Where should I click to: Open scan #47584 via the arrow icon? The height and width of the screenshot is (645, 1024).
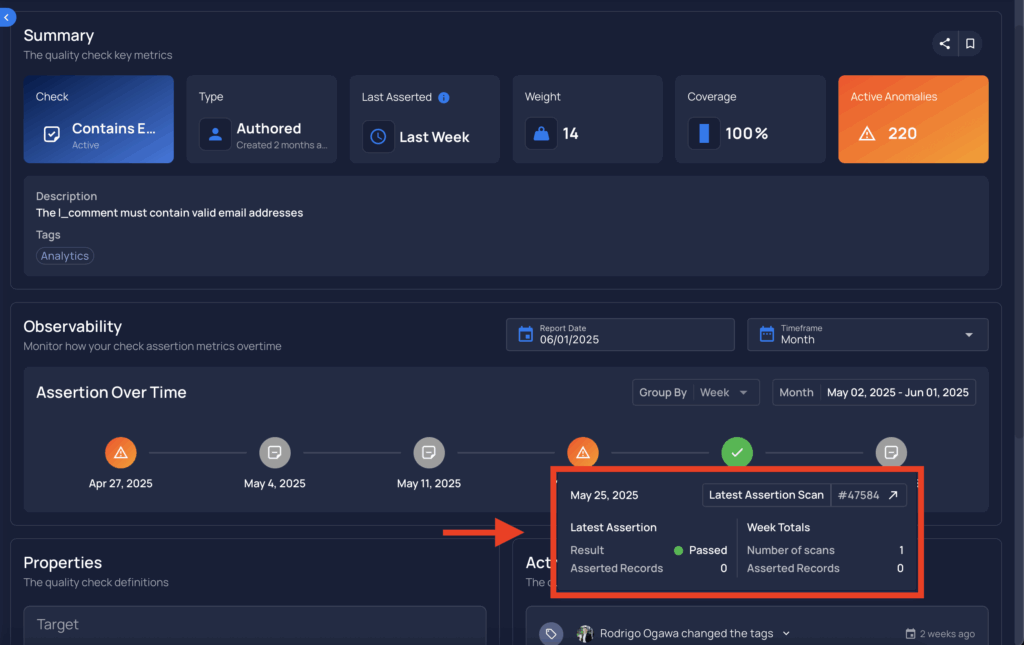tap(893, 495)
